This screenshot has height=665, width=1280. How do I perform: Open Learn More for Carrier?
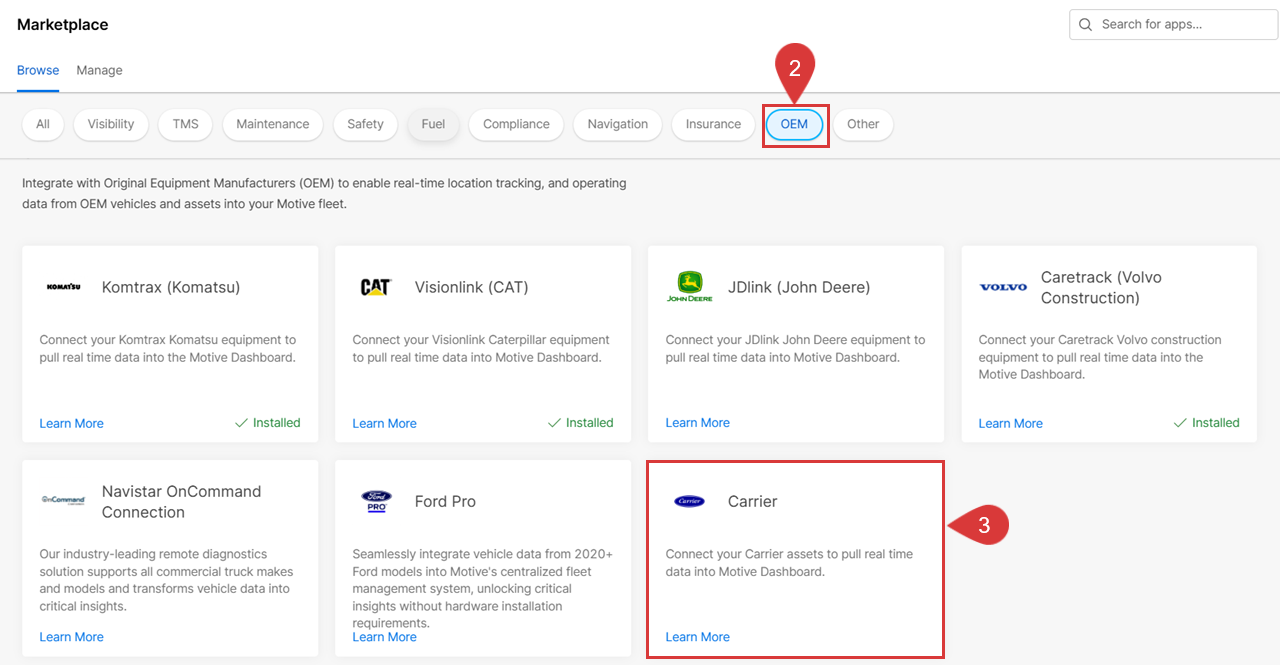click(697, 637)
